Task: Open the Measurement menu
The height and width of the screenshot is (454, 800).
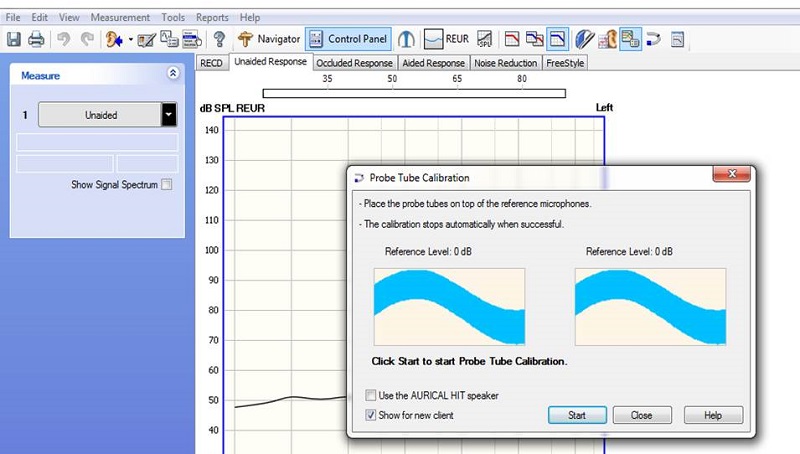Action: click(120, 17)
